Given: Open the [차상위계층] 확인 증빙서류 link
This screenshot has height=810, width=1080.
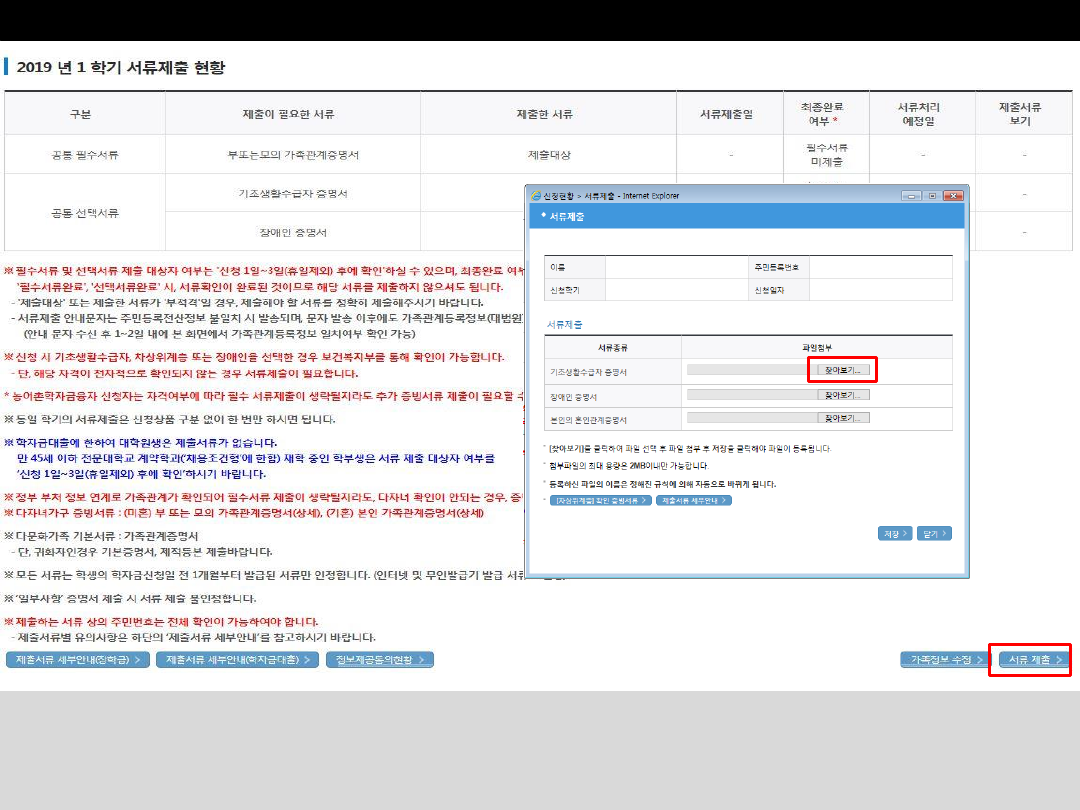Looking at the screenshot, I should 600,500.
